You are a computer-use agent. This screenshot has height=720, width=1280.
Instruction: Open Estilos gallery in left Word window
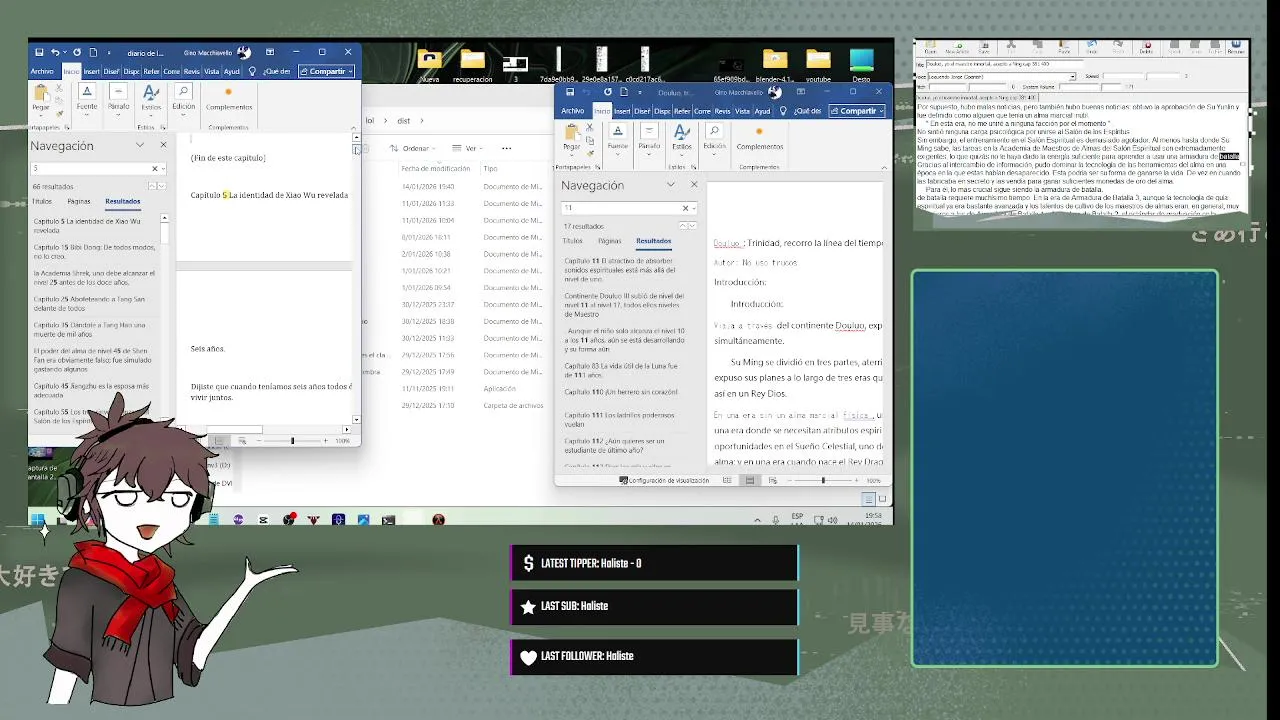[x=151, y=98]
